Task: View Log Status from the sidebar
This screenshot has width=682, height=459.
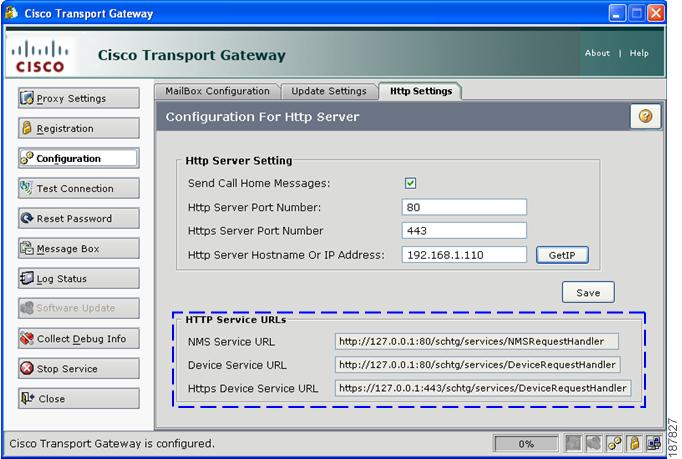Action: [79, 278]
